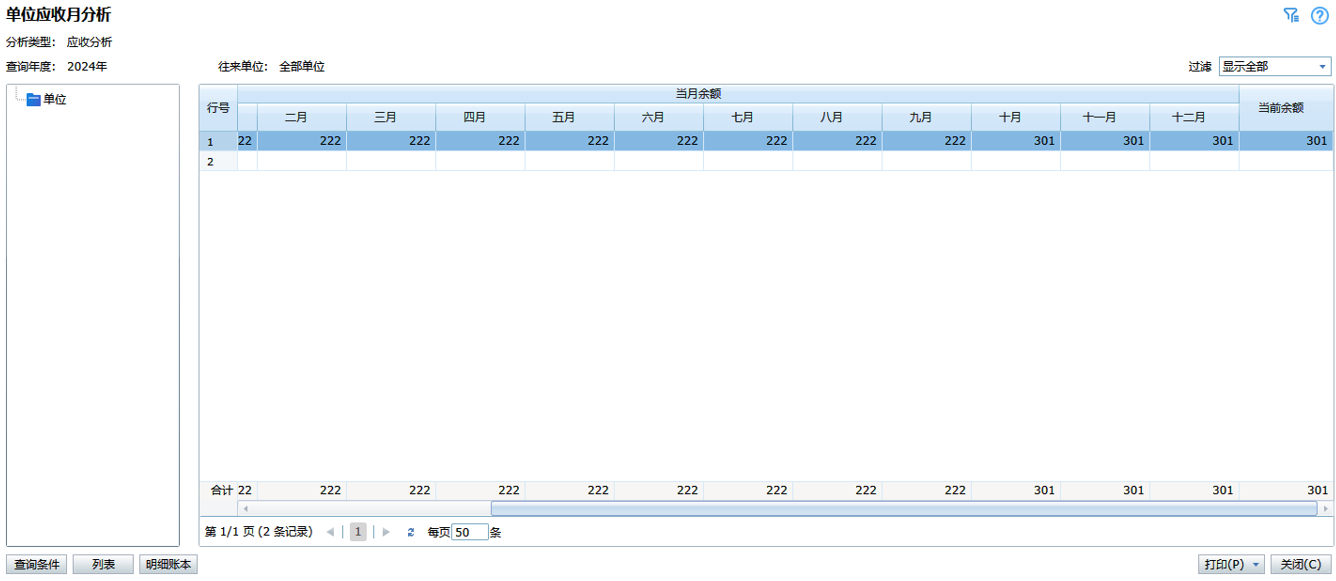
Task: Click the horizontal scrollbar thumb
Action: pos(903,509)
